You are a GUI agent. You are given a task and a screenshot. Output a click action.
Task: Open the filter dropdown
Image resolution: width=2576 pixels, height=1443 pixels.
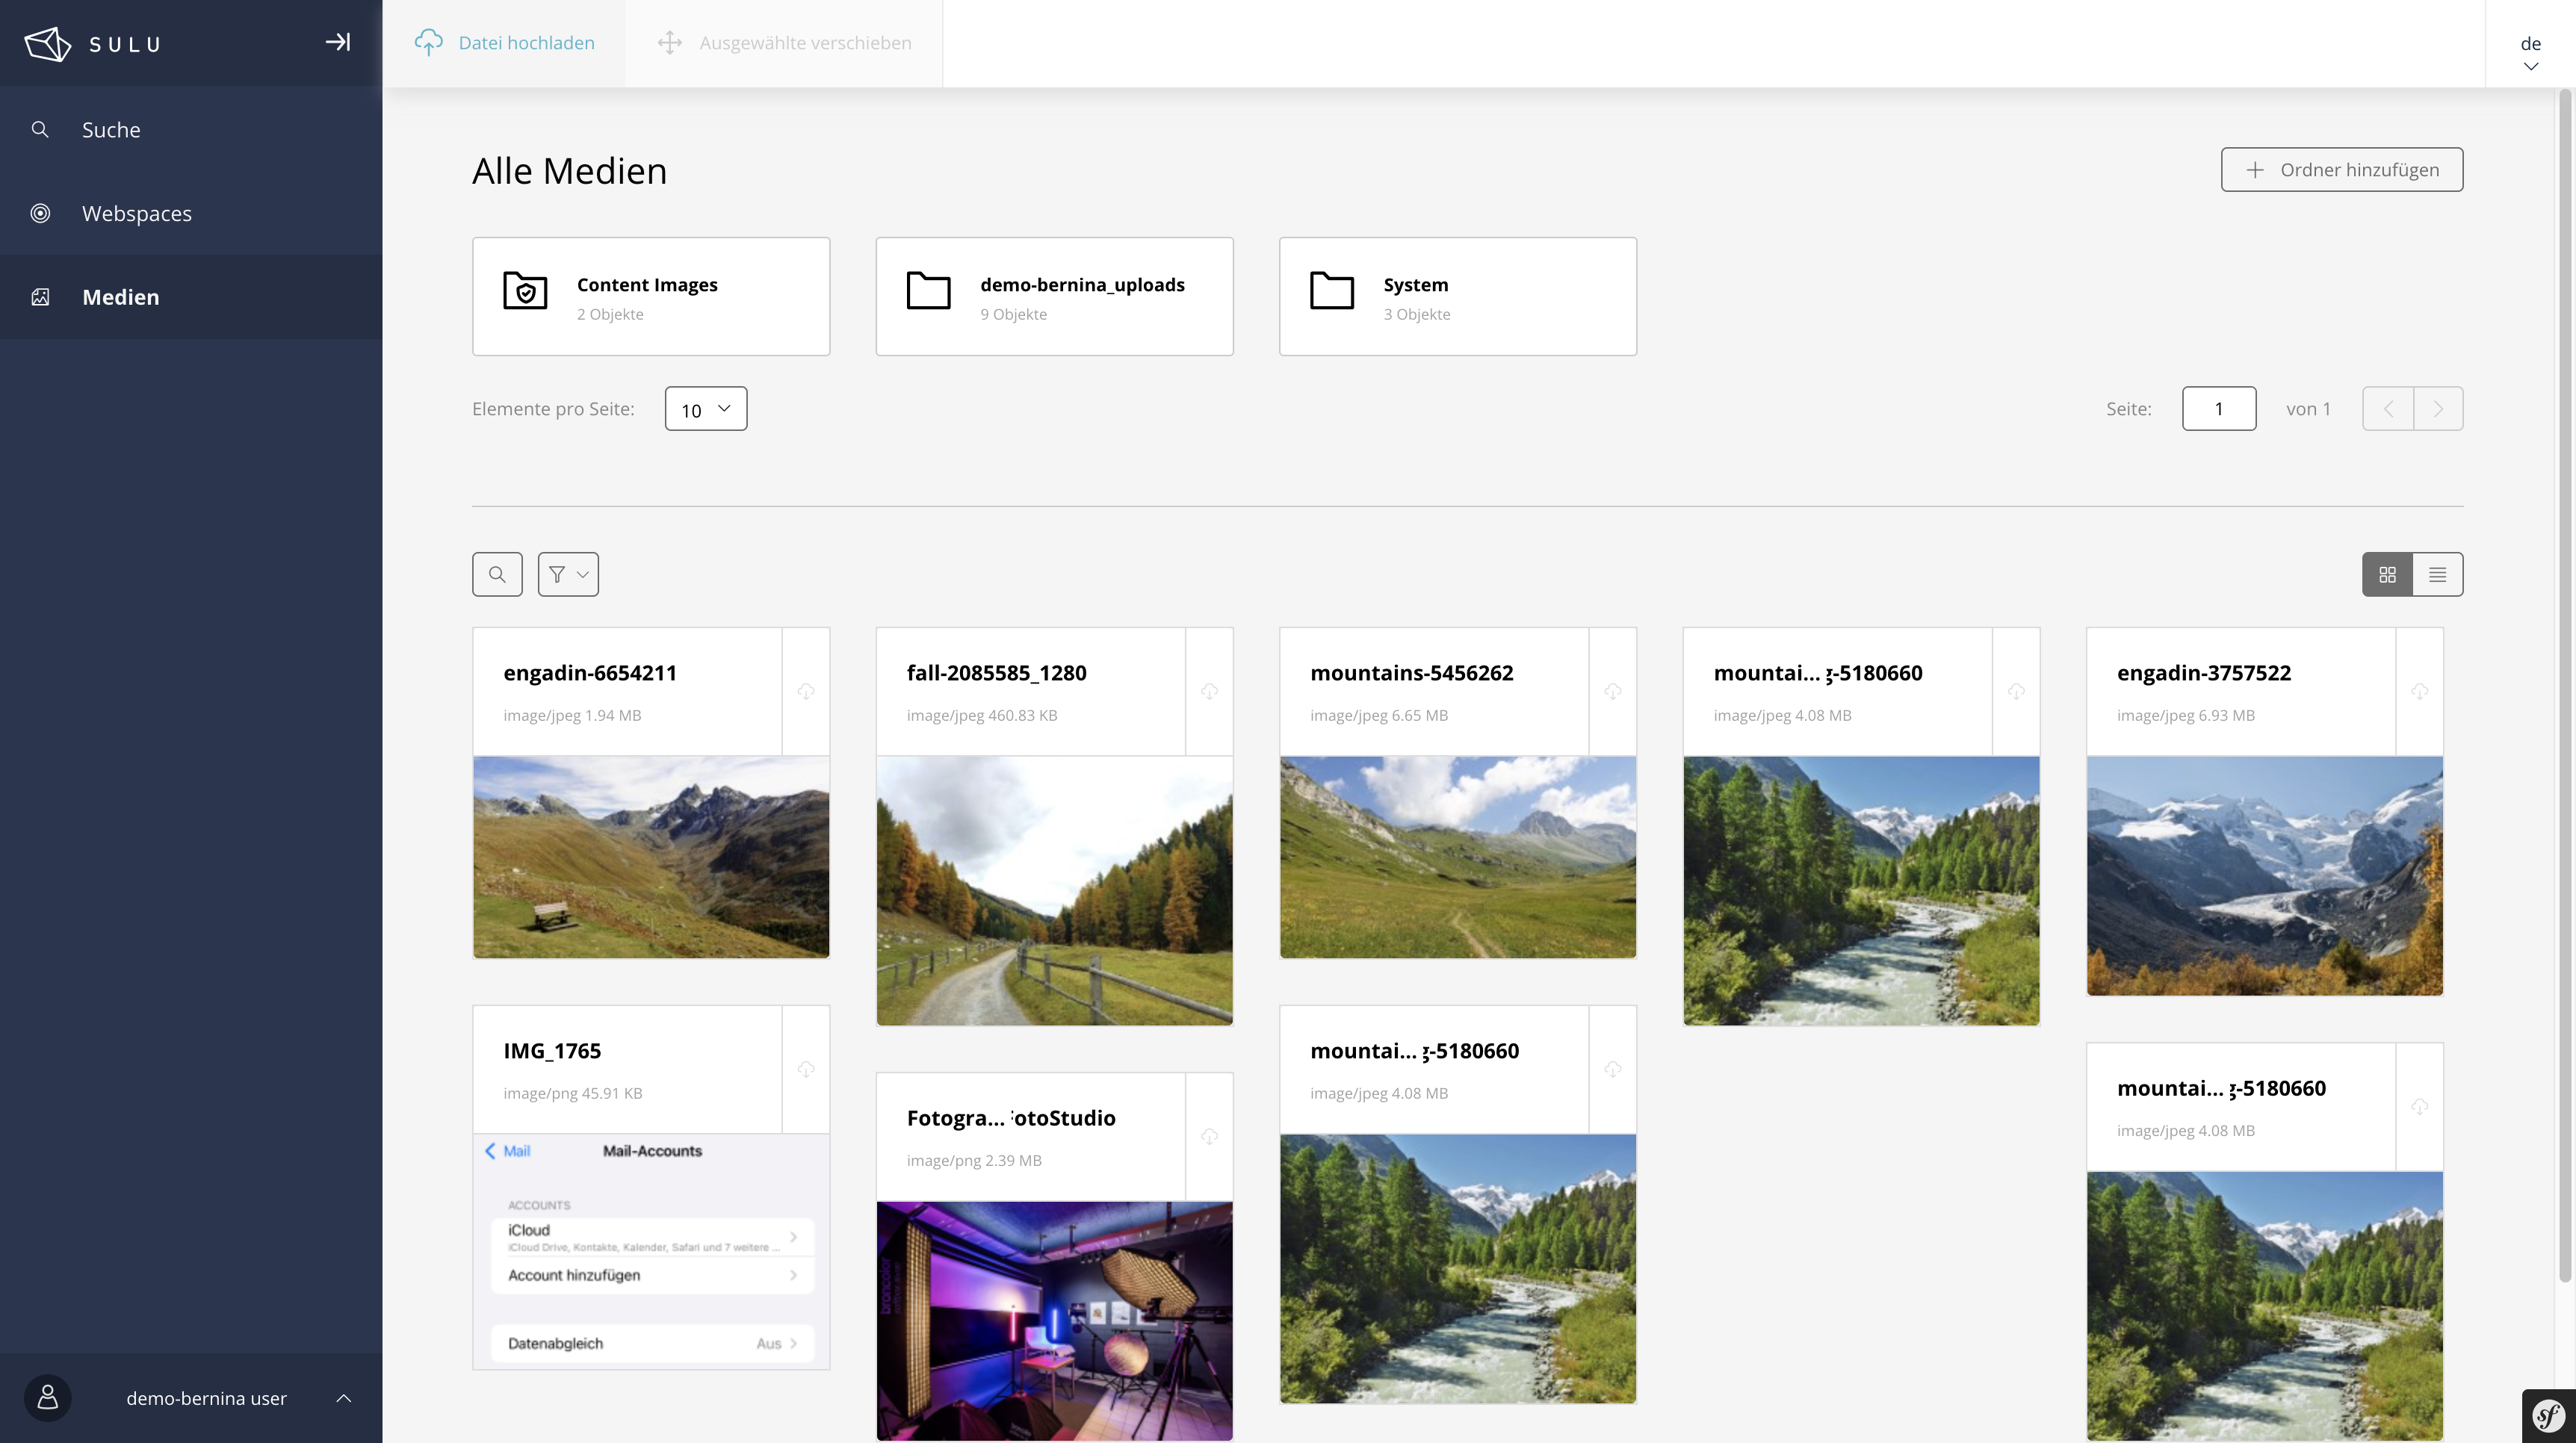568,574
